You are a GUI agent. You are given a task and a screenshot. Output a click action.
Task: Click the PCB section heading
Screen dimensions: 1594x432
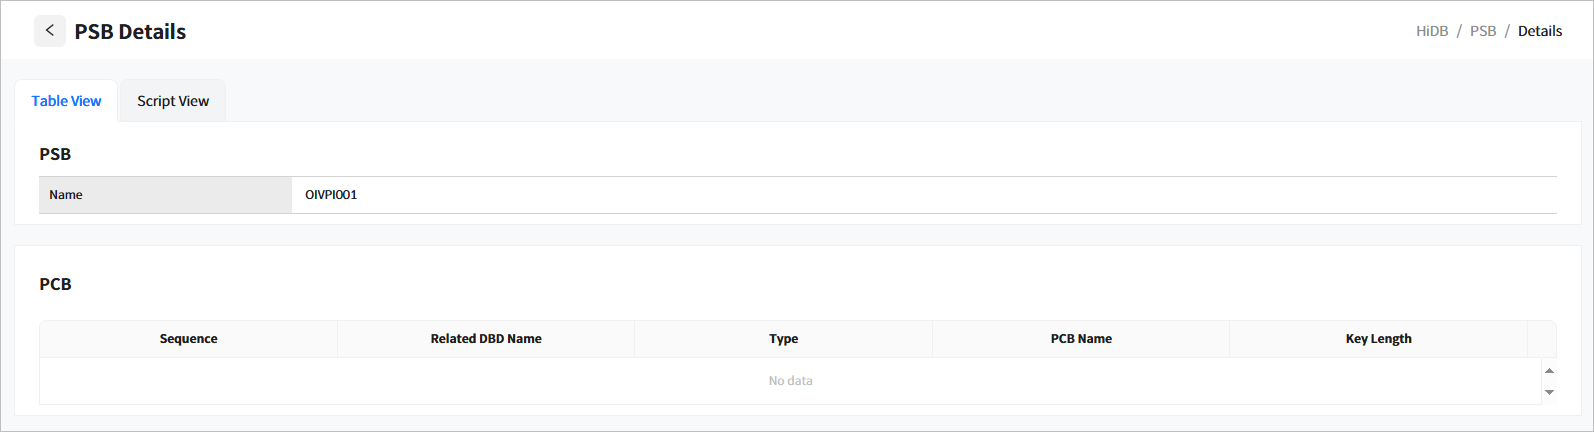55,284
